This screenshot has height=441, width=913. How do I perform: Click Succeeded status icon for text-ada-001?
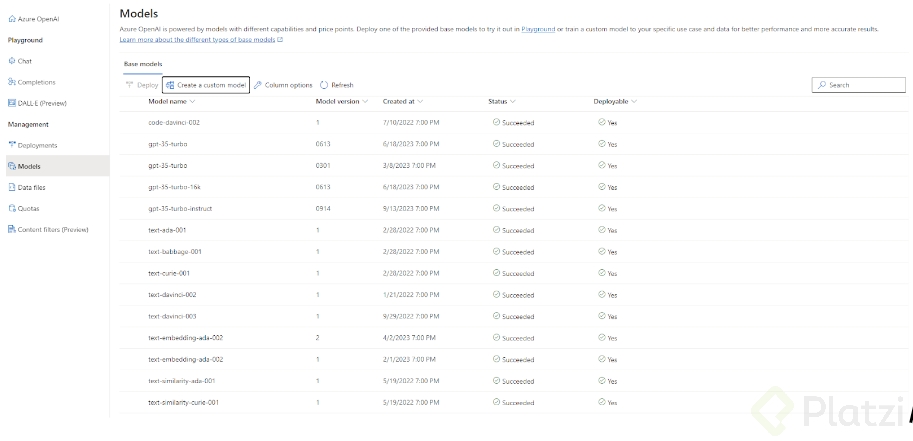point(496,230)
